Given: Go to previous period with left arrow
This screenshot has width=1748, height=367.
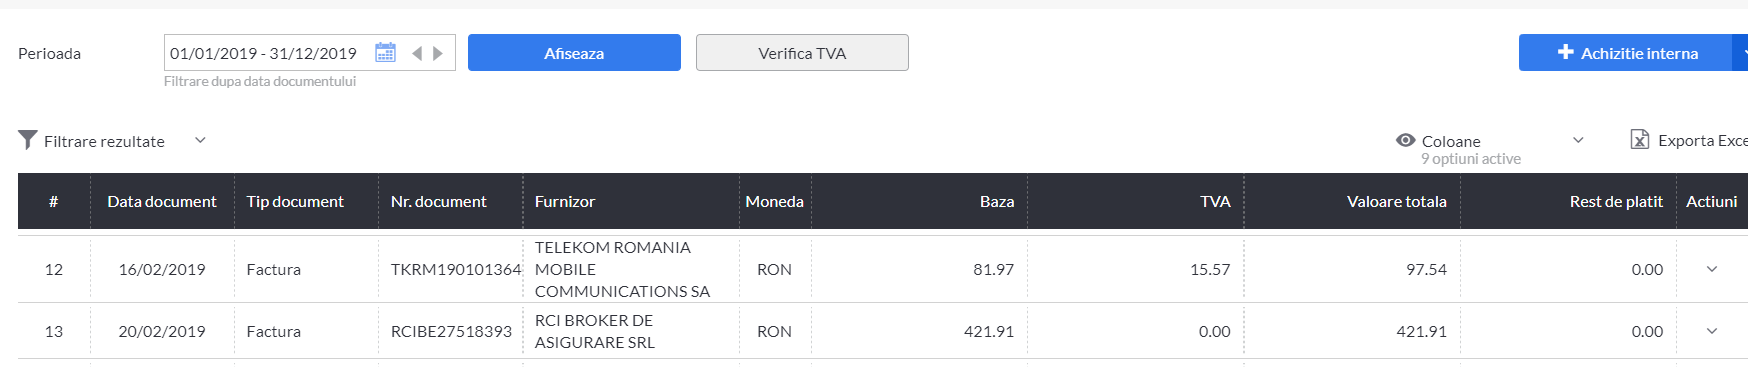Looking at the screenshot, I should (417, 53).
